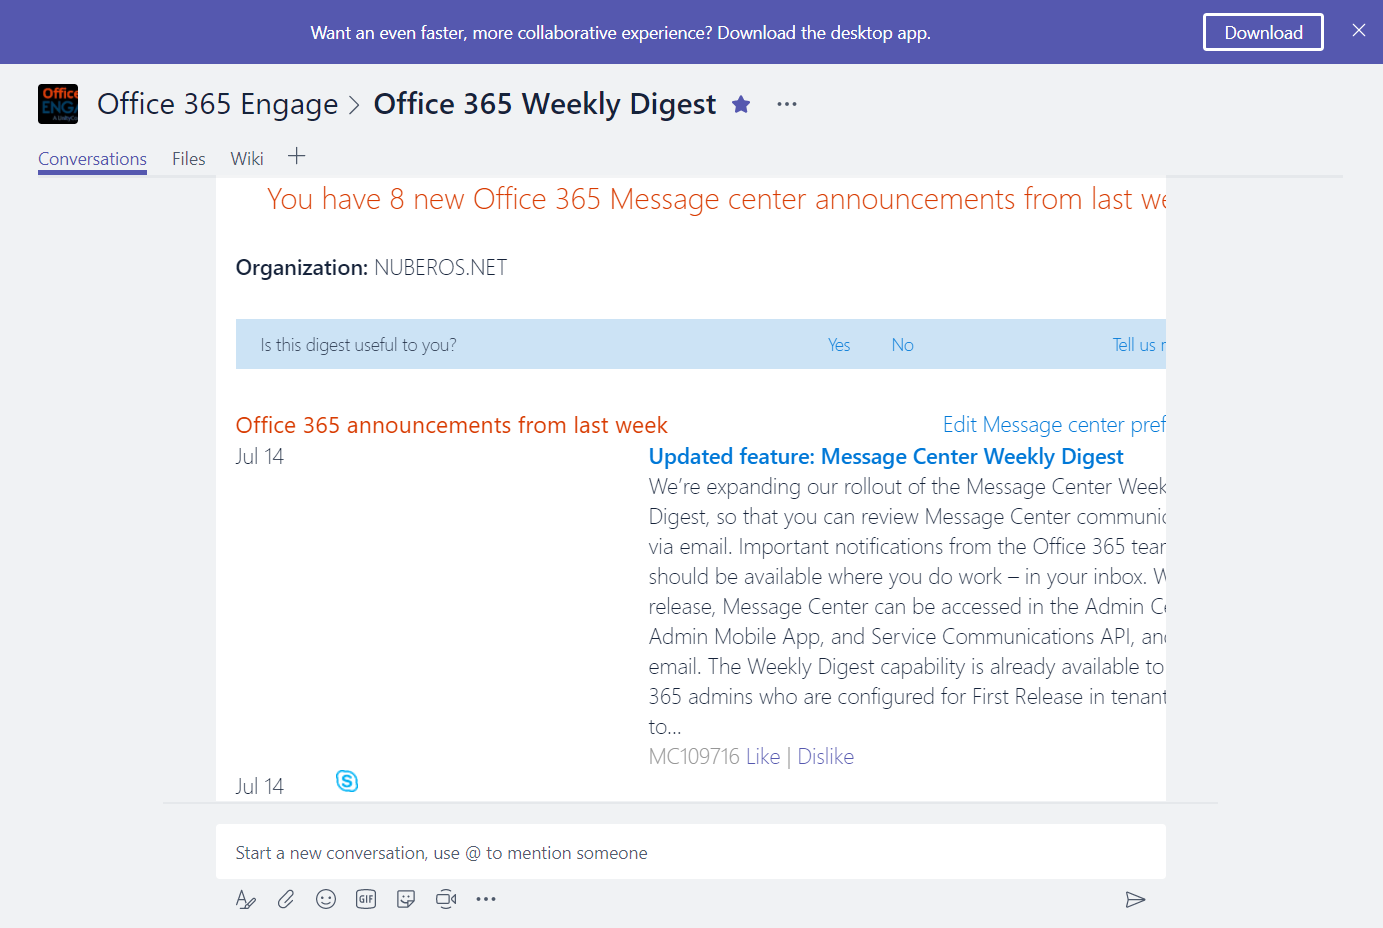Select the Conversations tab
Viewport: 1383px width, 928px height.
point(92,158)
